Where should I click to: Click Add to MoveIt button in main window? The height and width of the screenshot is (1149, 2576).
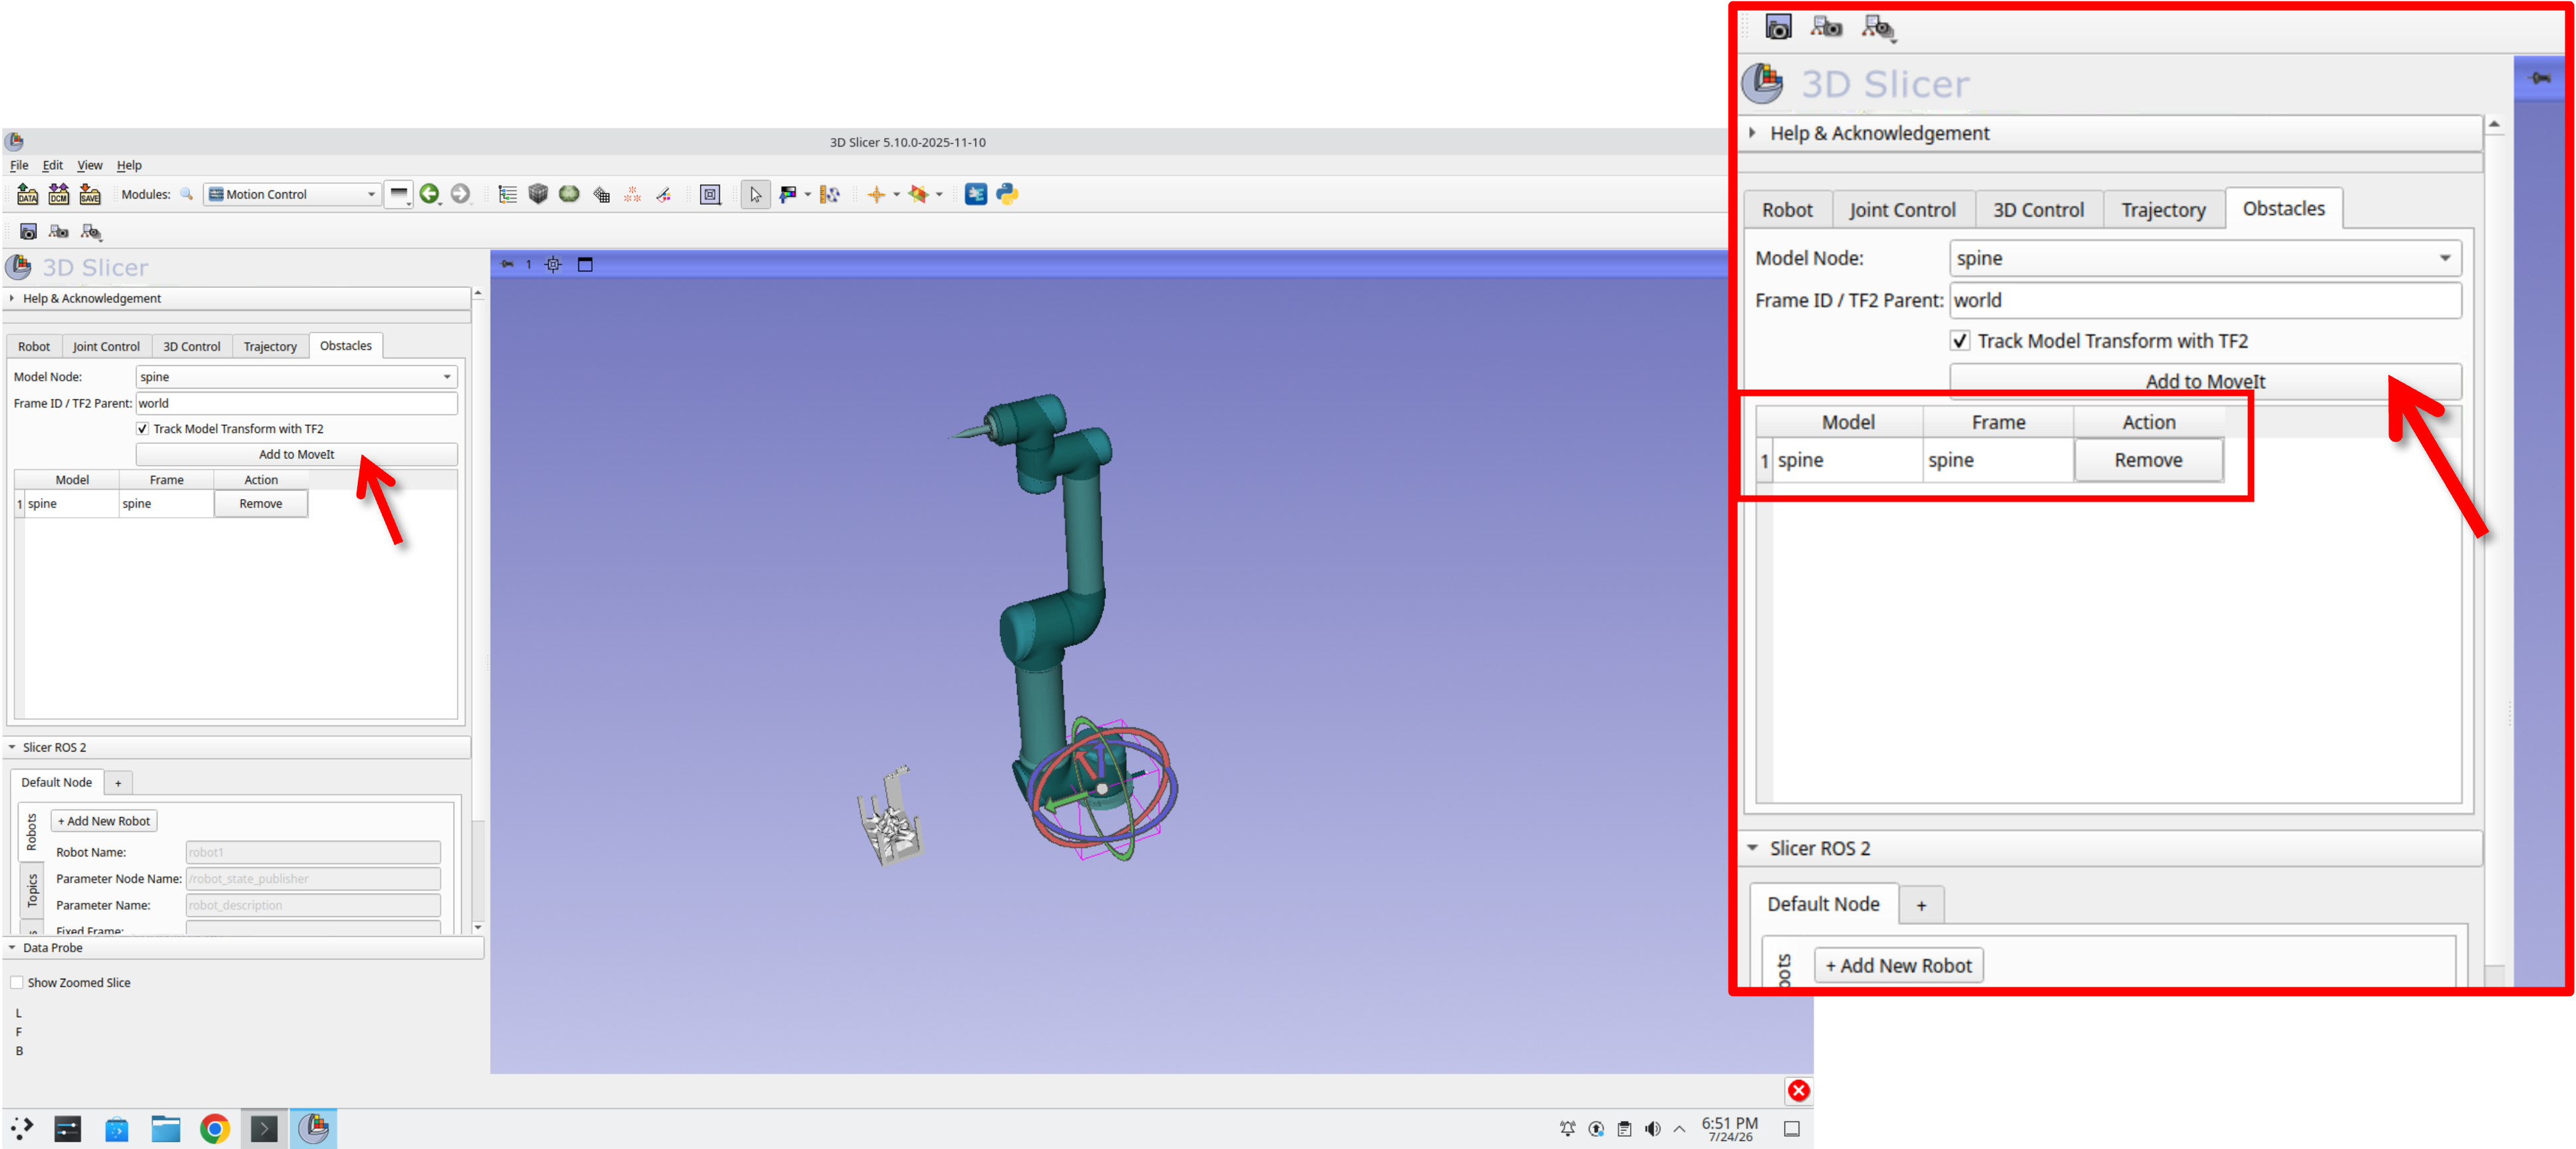[296, 454]
